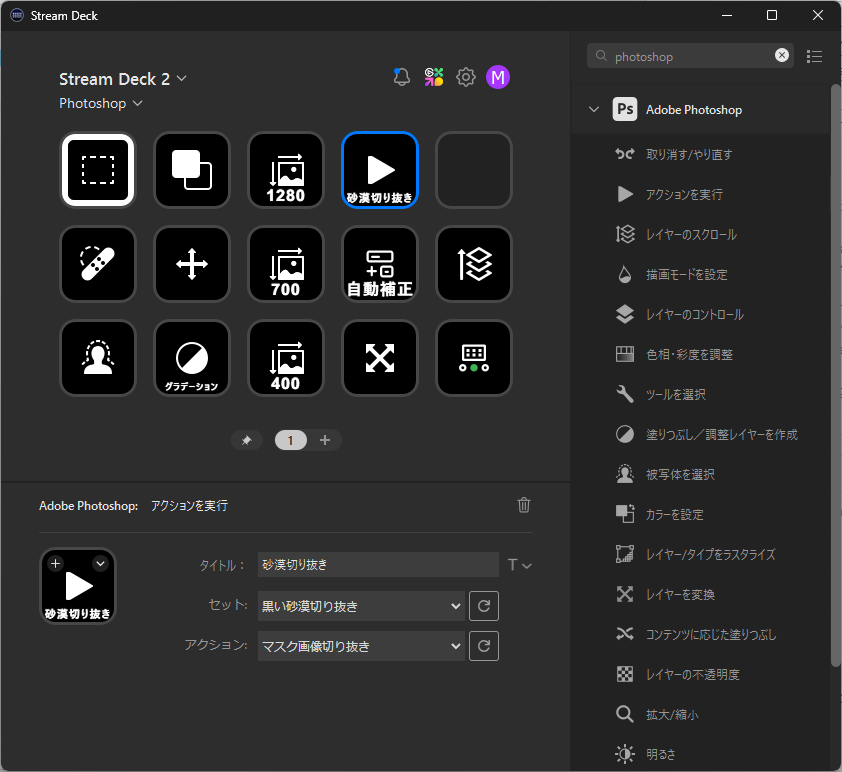Collapse the Adobe Photoshop category

[x=594, y=110]
